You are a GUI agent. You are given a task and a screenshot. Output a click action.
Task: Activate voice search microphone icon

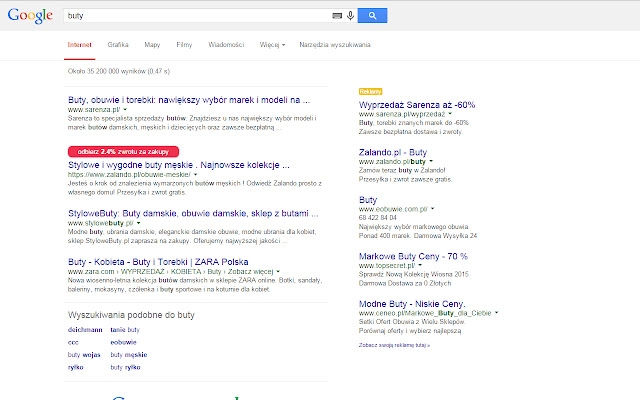tap(350, 16)
